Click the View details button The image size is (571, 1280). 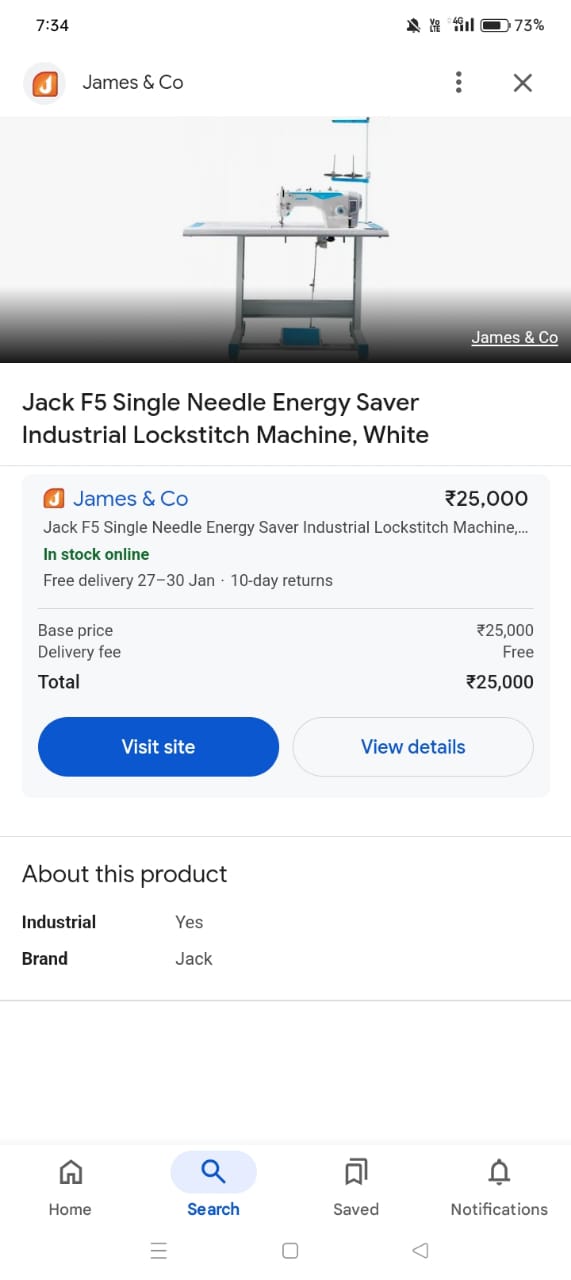click(x=413, y=747)
